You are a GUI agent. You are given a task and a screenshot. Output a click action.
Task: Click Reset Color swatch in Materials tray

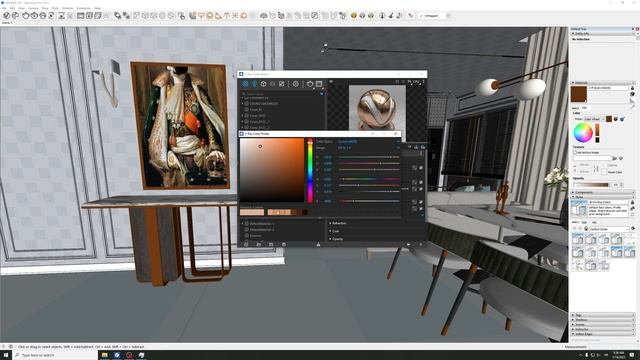(605, 172)
